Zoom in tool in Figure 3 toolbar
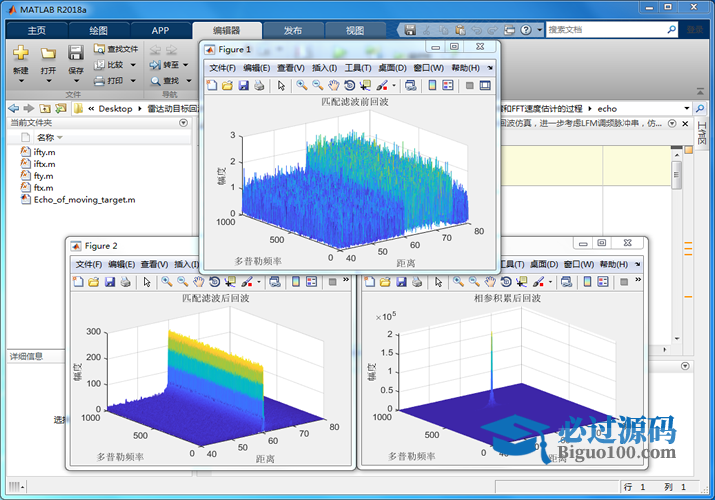 tap(458, 282)
